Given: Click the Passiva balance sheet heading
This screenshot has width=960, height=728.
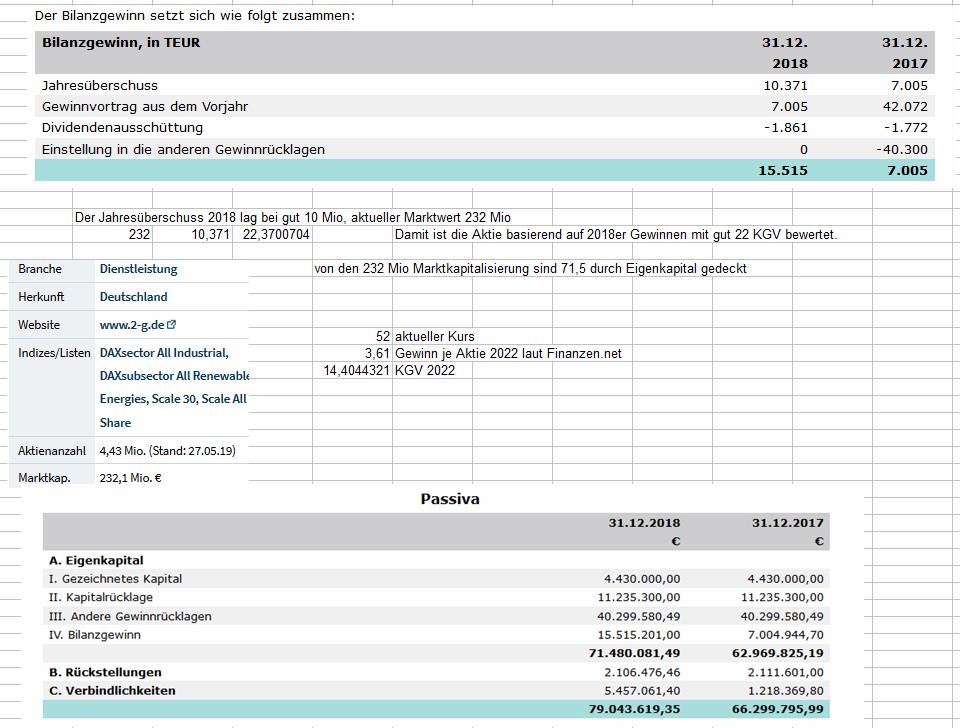Looking at the screenshot, I should click(x=450, y=499).
